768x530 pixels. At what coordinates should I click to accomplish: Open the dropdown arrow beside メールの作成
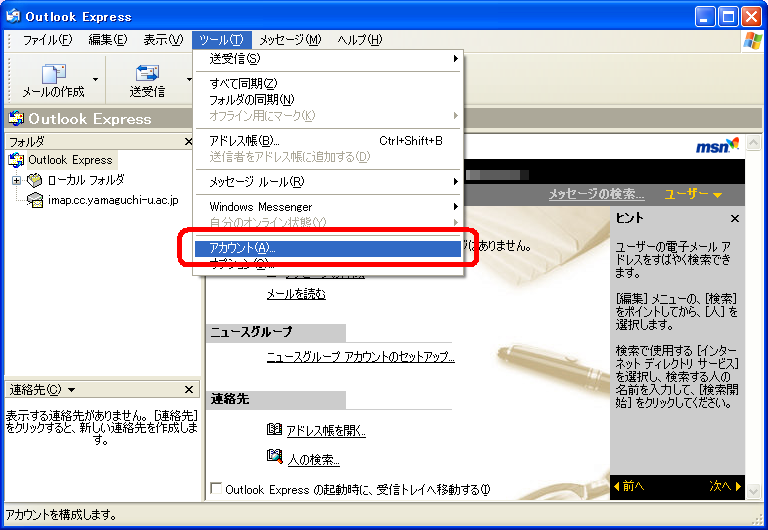pos(96,79)
